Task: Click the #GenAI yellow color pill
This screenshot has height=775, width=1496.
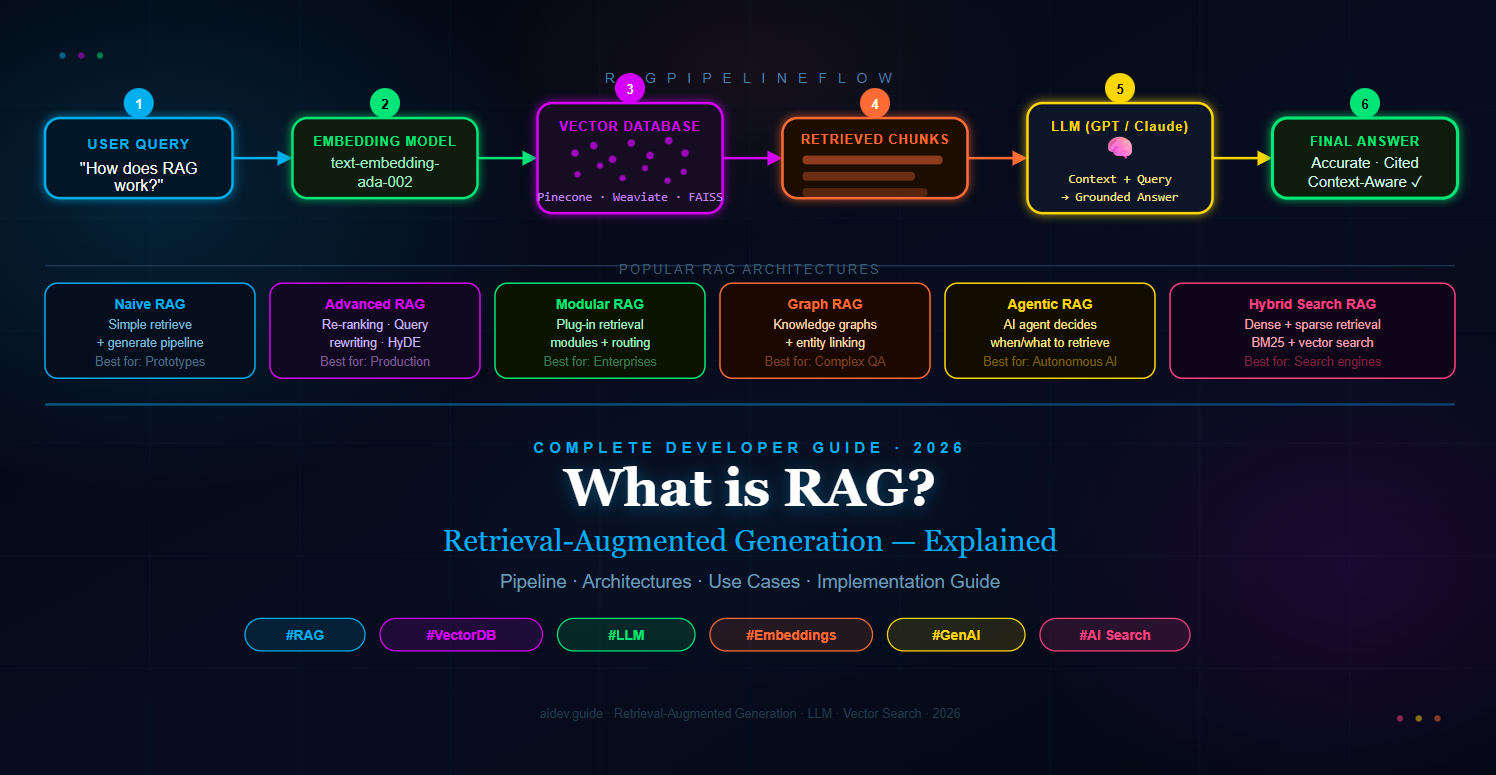Action: 956,634
